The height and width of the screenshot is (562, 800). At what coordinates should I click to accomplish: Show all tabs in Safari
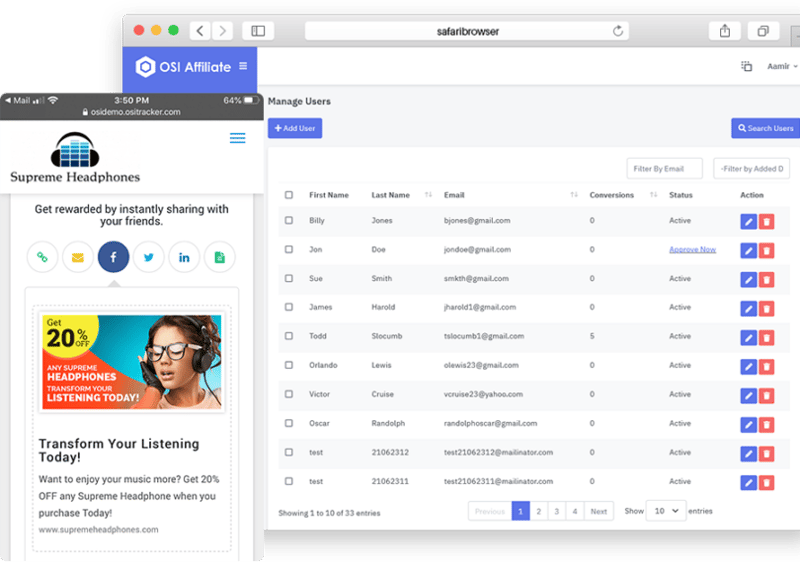(x=763, y=31)
